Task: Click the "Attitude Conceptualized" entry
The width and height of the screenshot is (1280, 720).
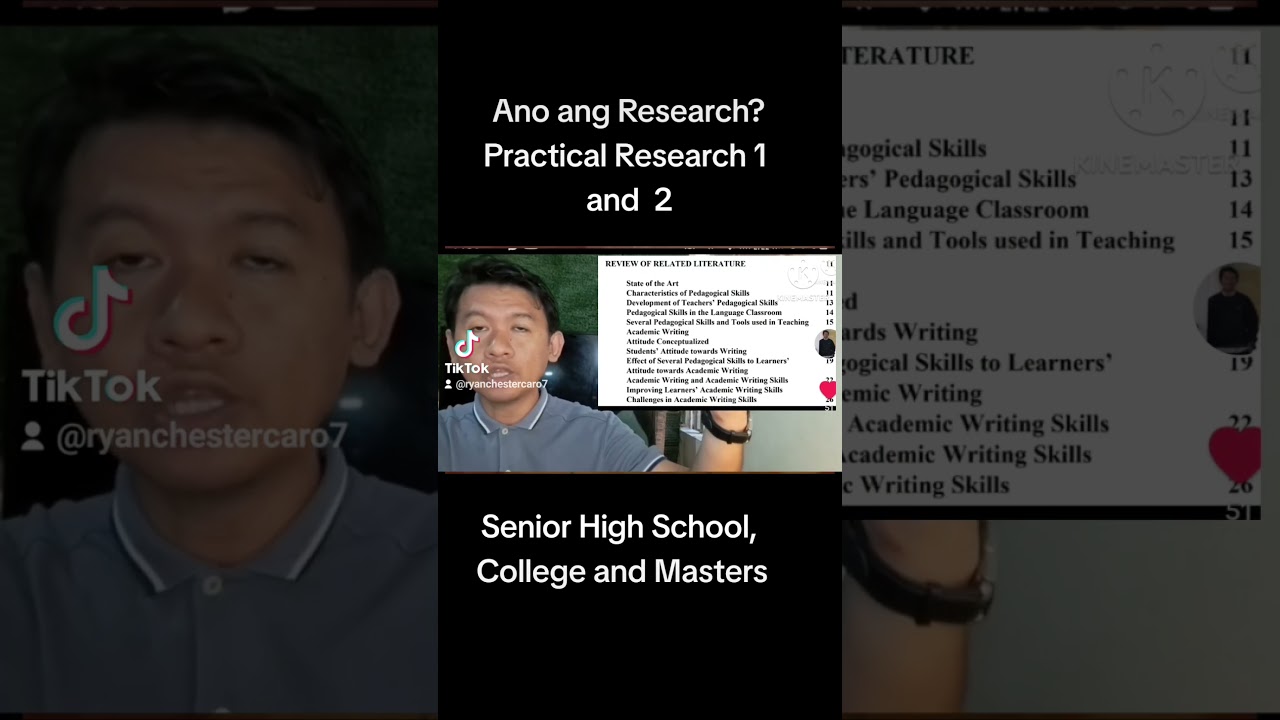Action: tap(667, 341)
